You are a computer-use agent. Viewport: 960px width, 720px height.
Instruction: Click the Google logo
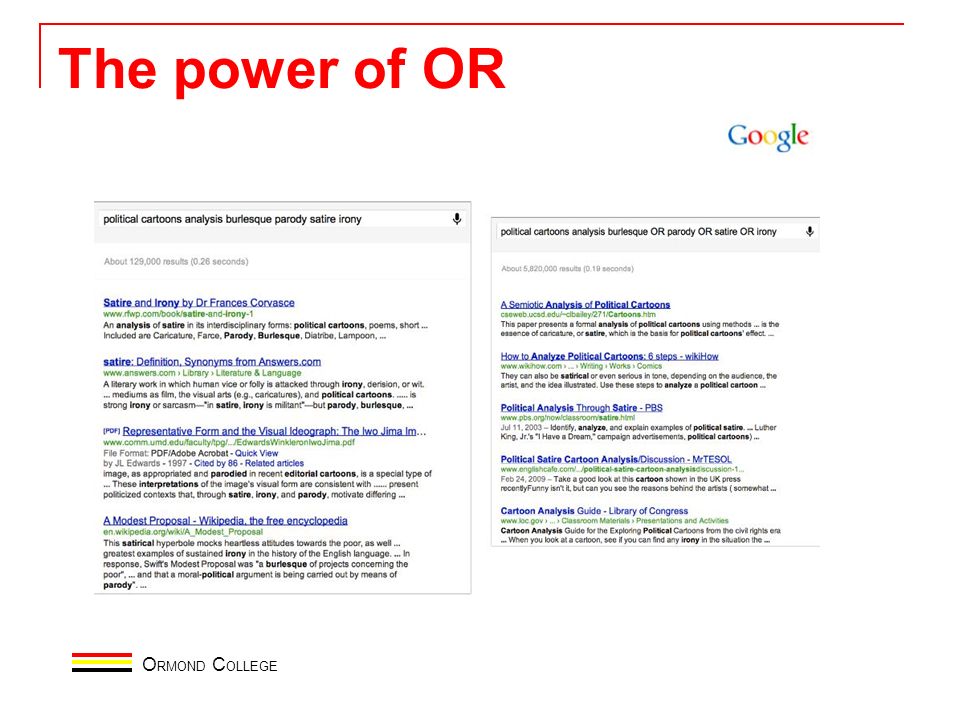click(x=768, y=136)
